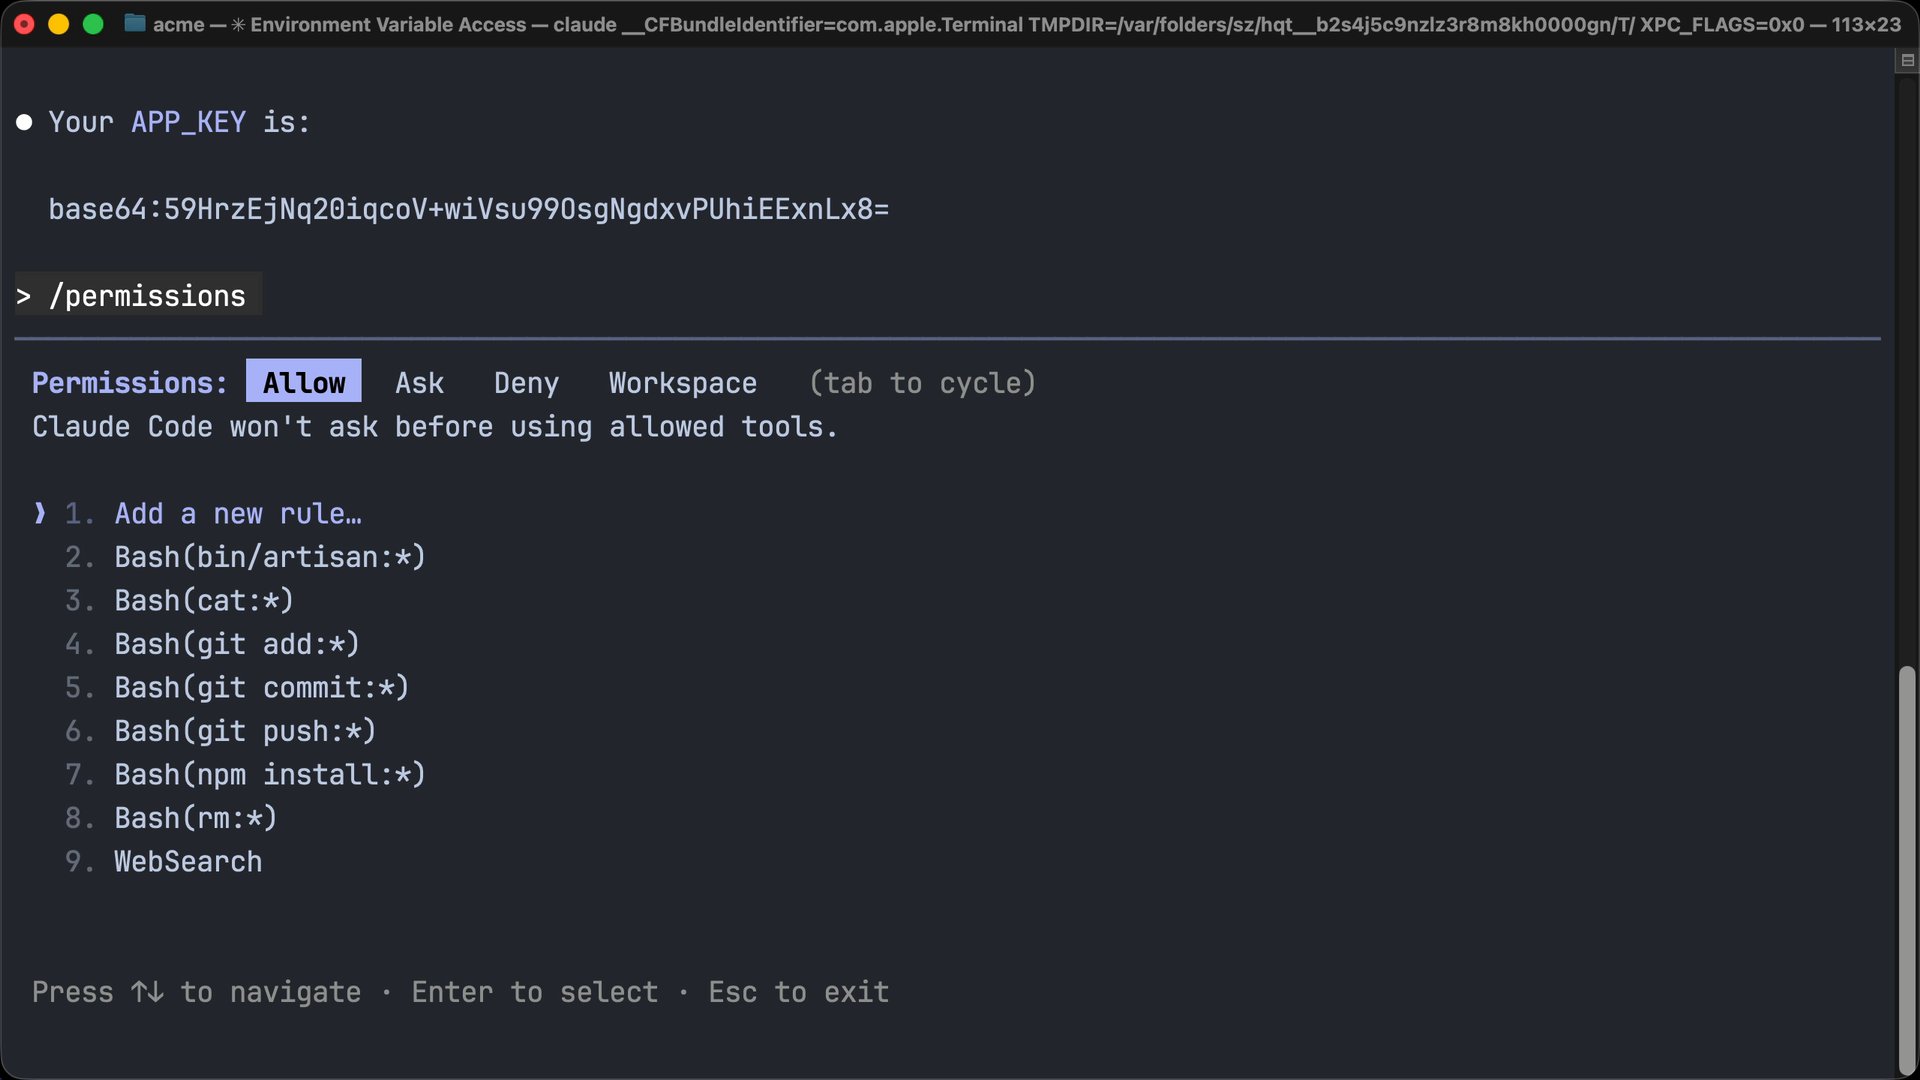Viewport: 1920px width, 1080px height.
Task: Select the Bash(cat:*) rule
Action: coord(203,600)
